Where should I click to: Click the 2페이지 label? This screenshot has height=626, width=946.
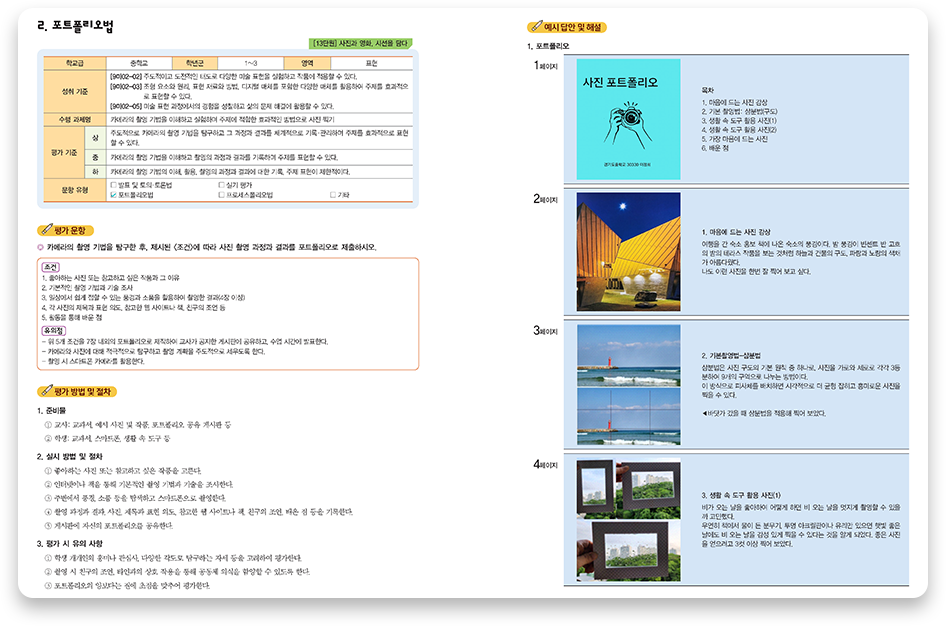(x=545, y=199)
